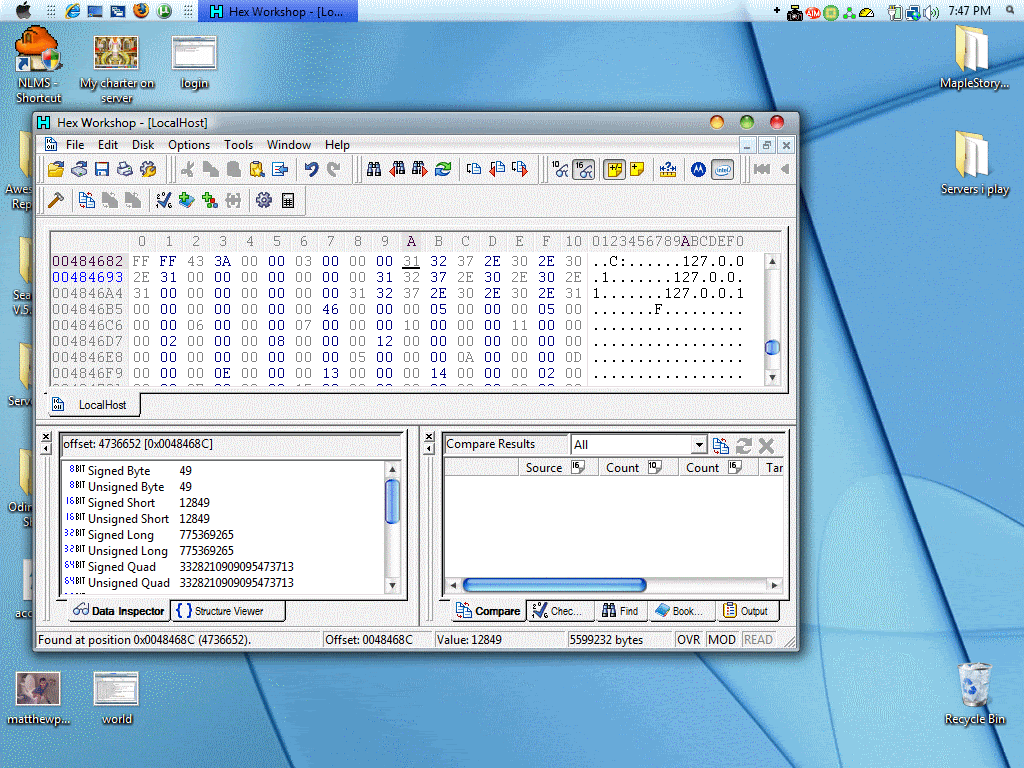Open MapleStory folder on desktop

(x=974, y=57)
